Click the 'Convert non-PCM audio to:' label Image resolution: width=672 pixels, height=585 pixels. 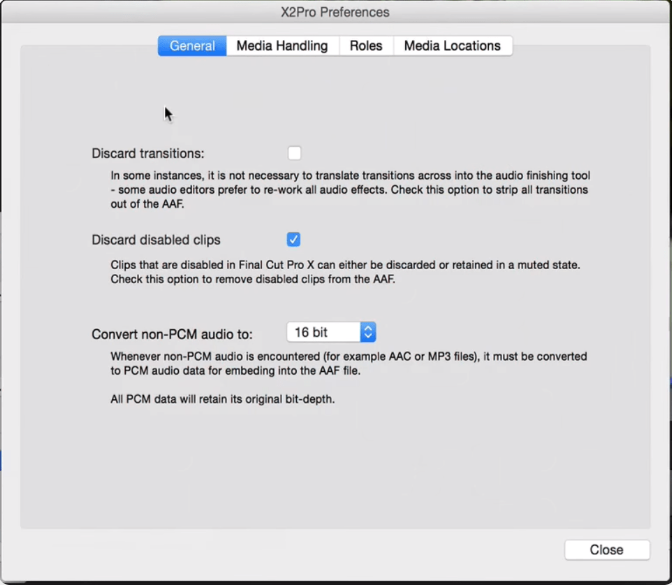click(172, 334)
